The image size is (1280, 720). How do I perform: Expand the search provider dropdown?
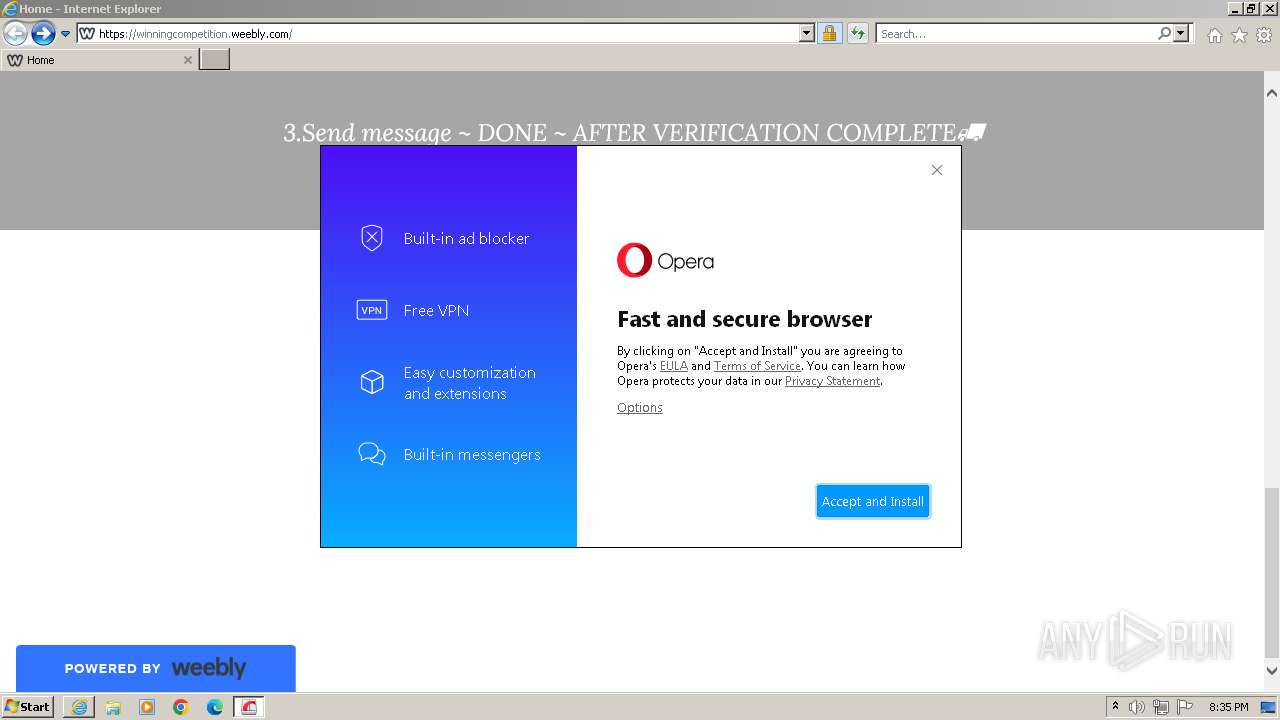(x=1181, y=34)
